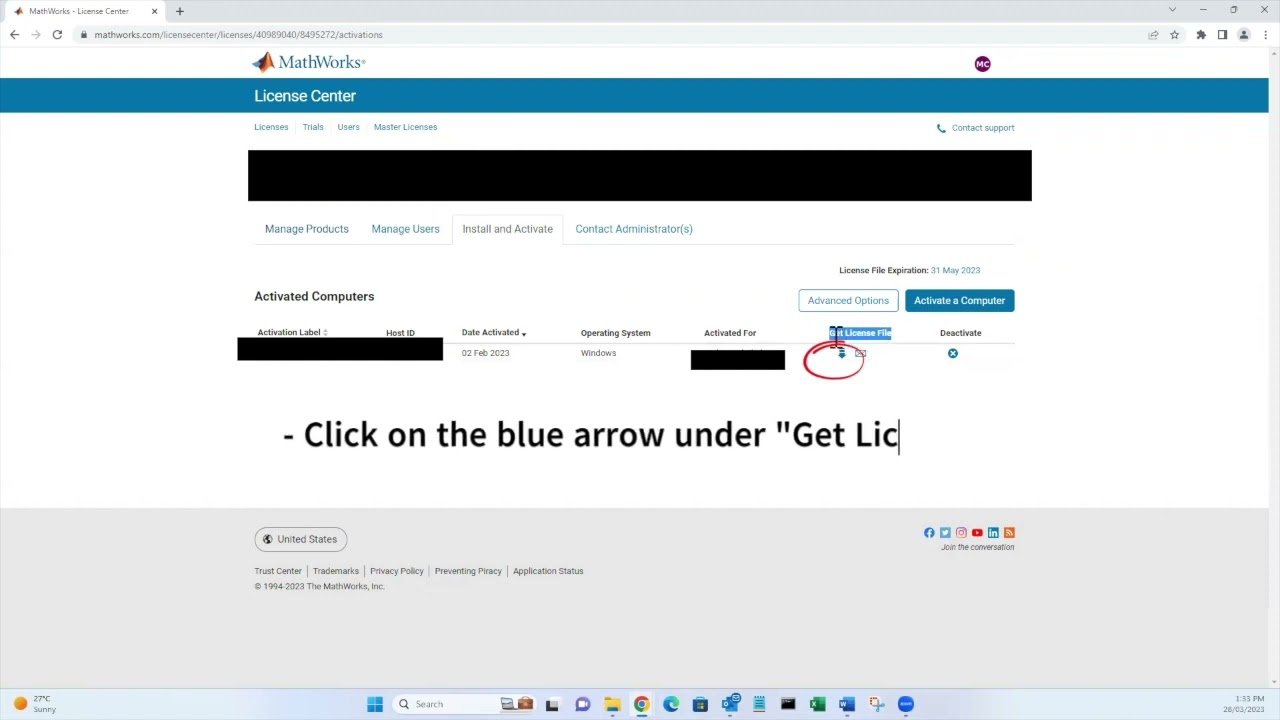Open Privacy Policy footer link

point(397,571)
